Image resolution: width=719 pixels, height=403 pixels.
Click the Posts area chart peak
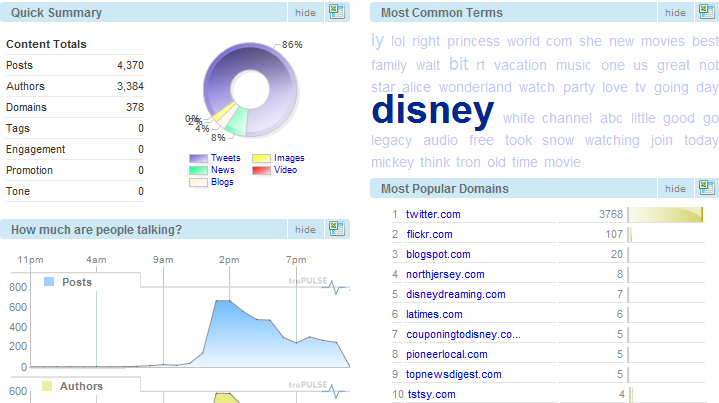point(223,301)
